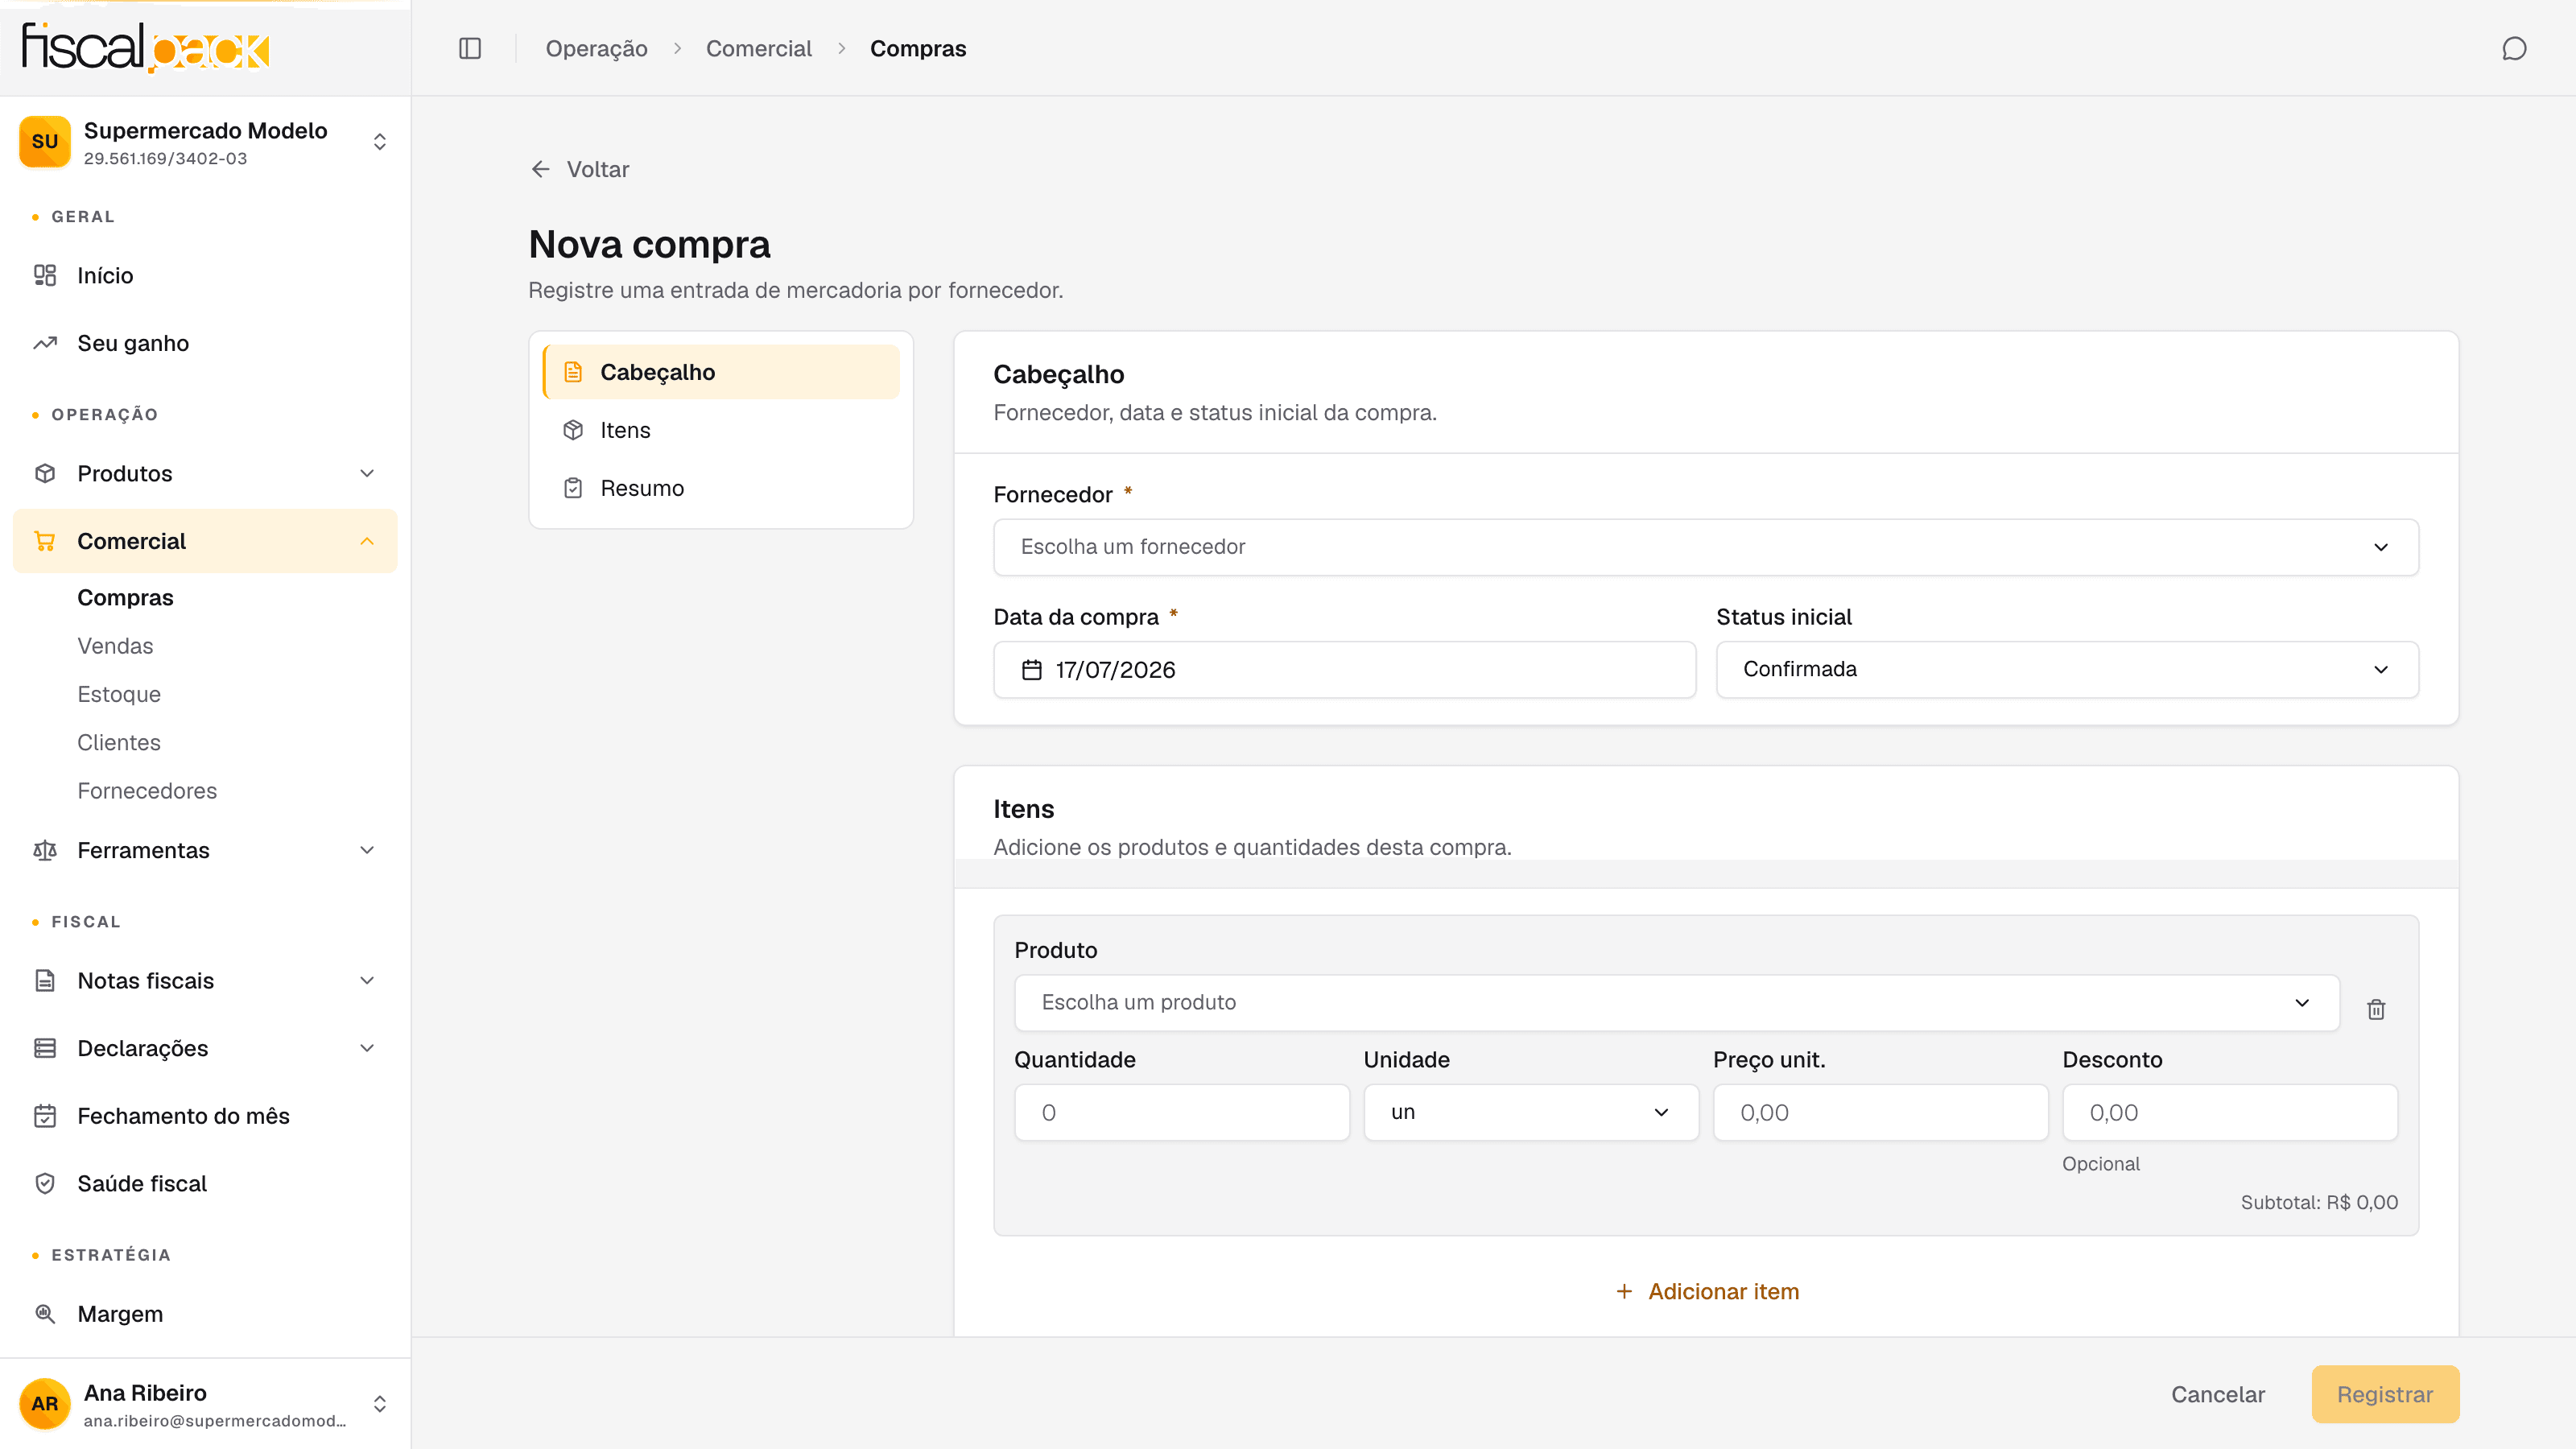Delete the item with trash icon

pos(2376,1009)
